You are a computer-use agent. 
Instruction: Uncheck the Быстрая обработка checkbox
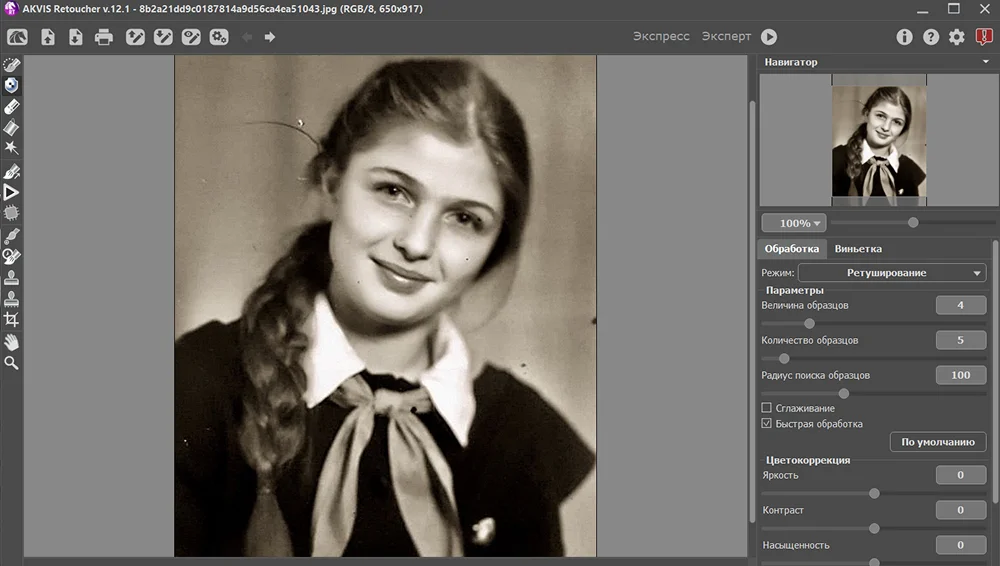pyautogui.click(x=767, y=424)
